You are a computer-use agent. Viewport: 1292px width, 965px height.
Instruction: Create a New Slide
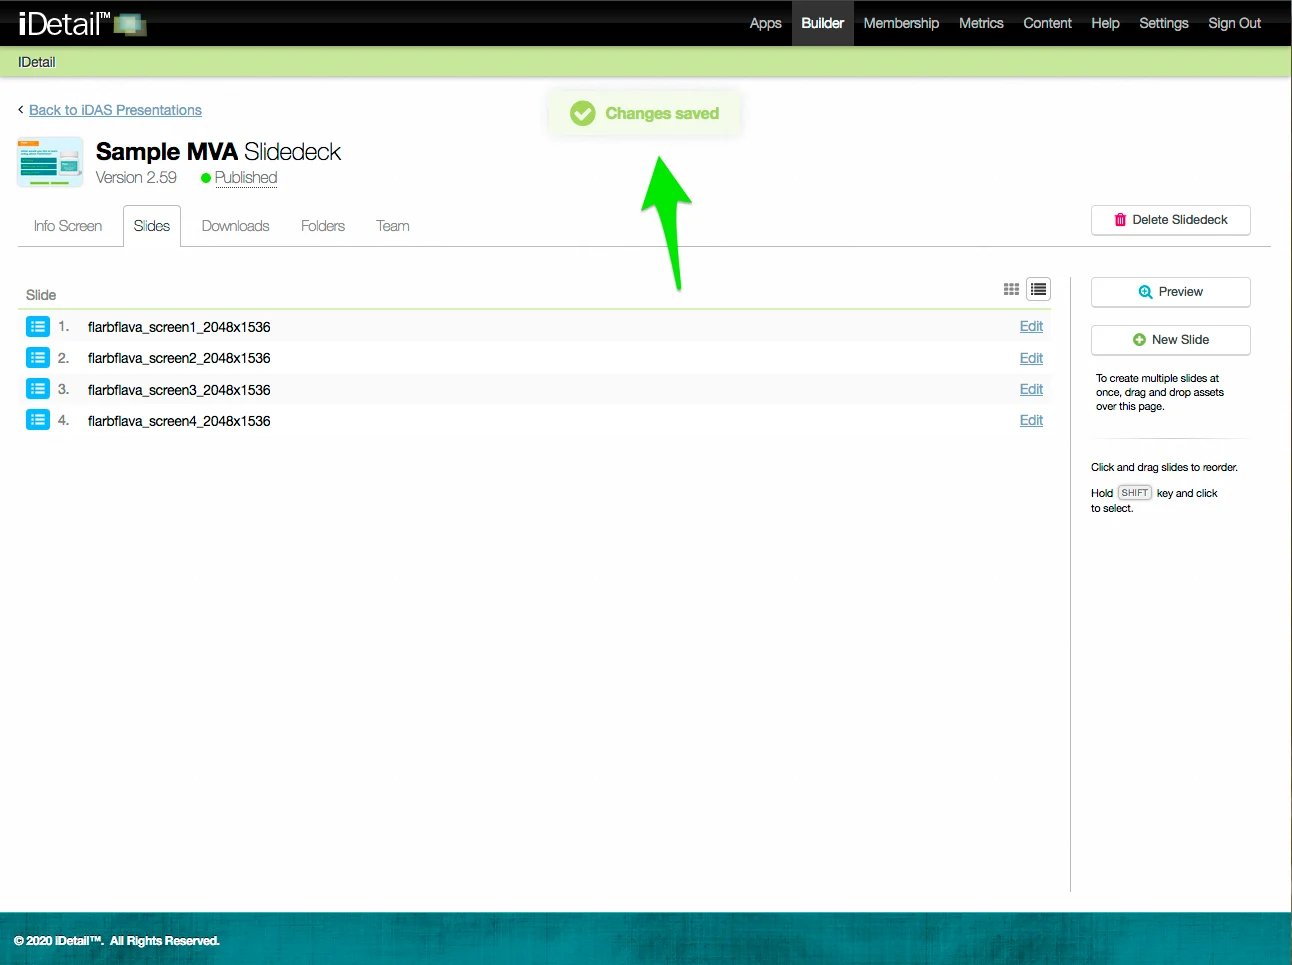coord(1171,340)
